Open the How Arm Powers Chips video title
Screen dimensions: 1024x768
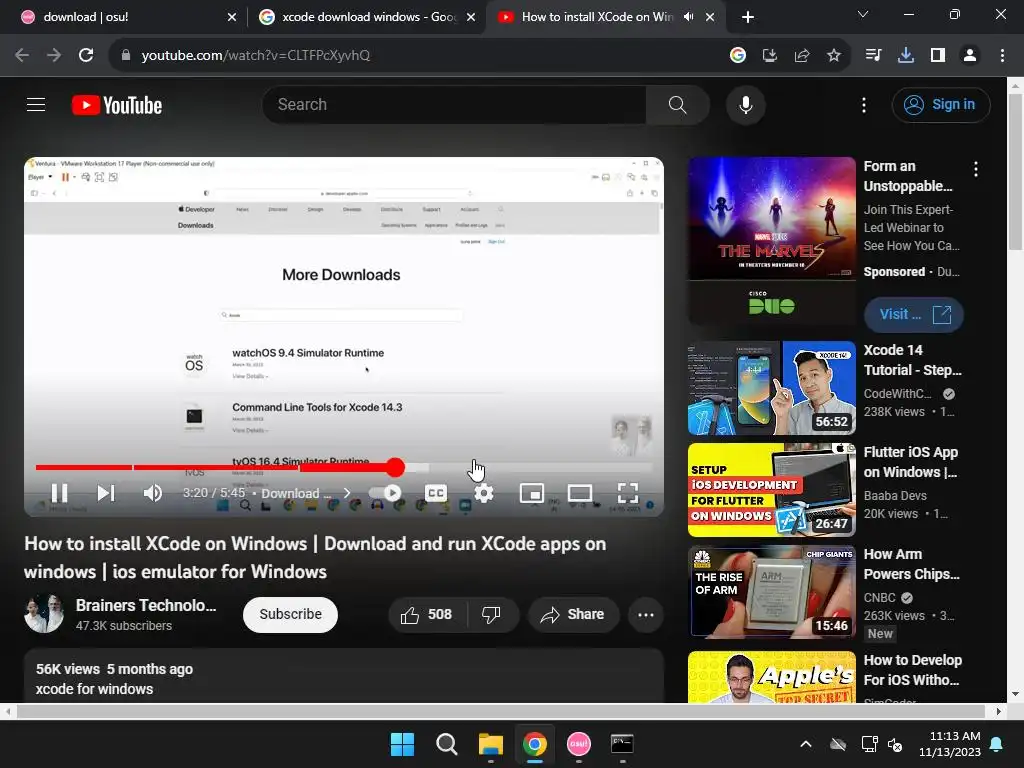coord(911,564)
